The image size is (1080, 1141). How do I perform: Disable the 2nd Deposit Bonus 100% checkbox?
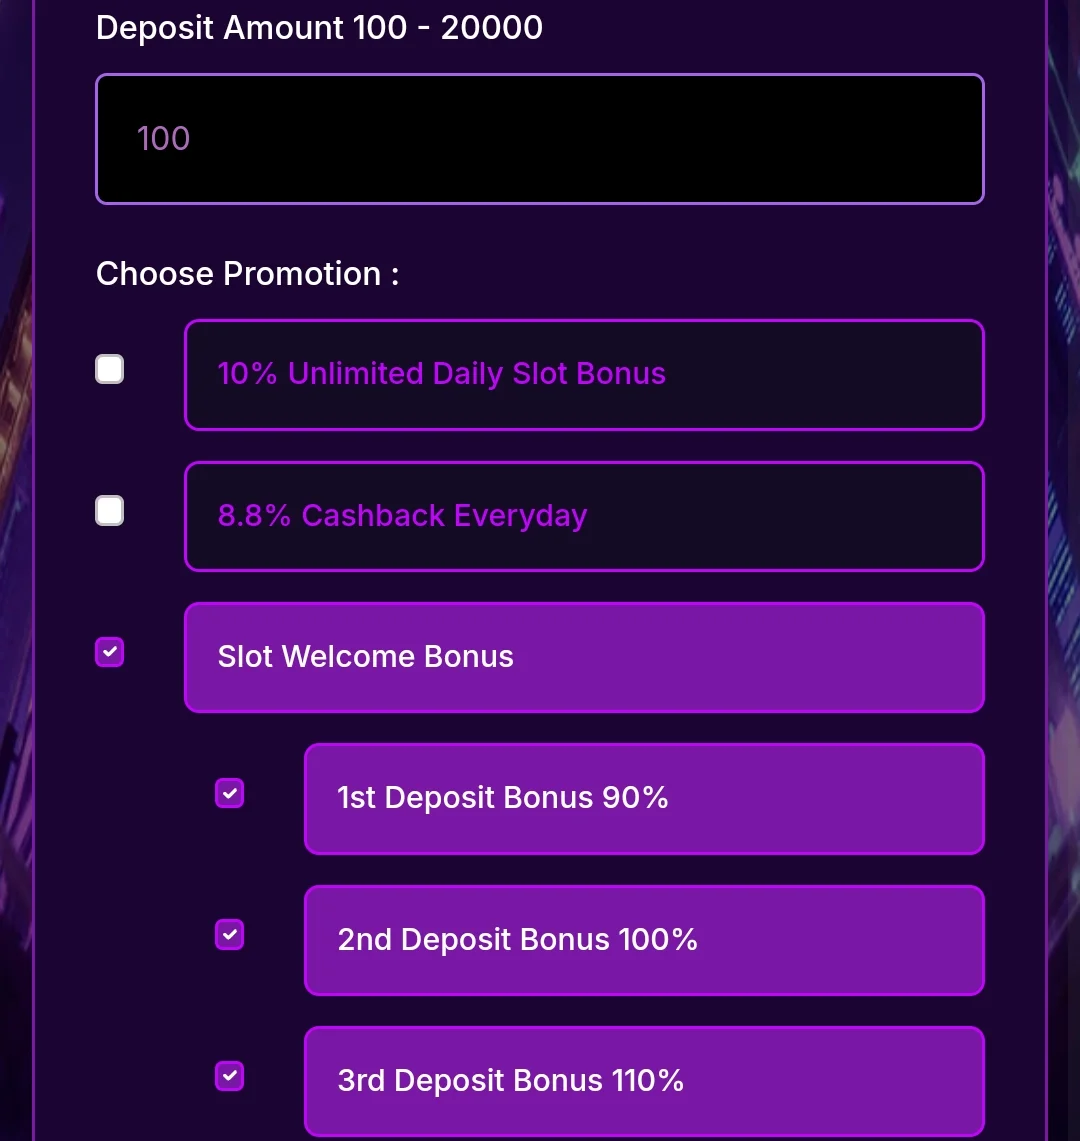229,934
